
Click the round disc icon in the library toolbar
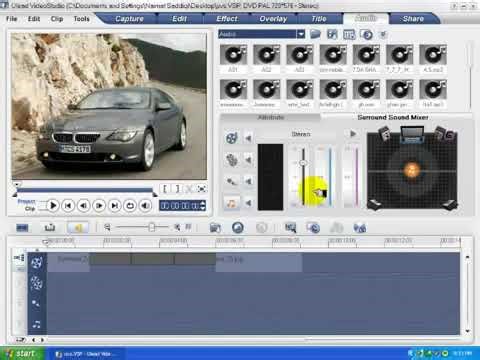367,34
